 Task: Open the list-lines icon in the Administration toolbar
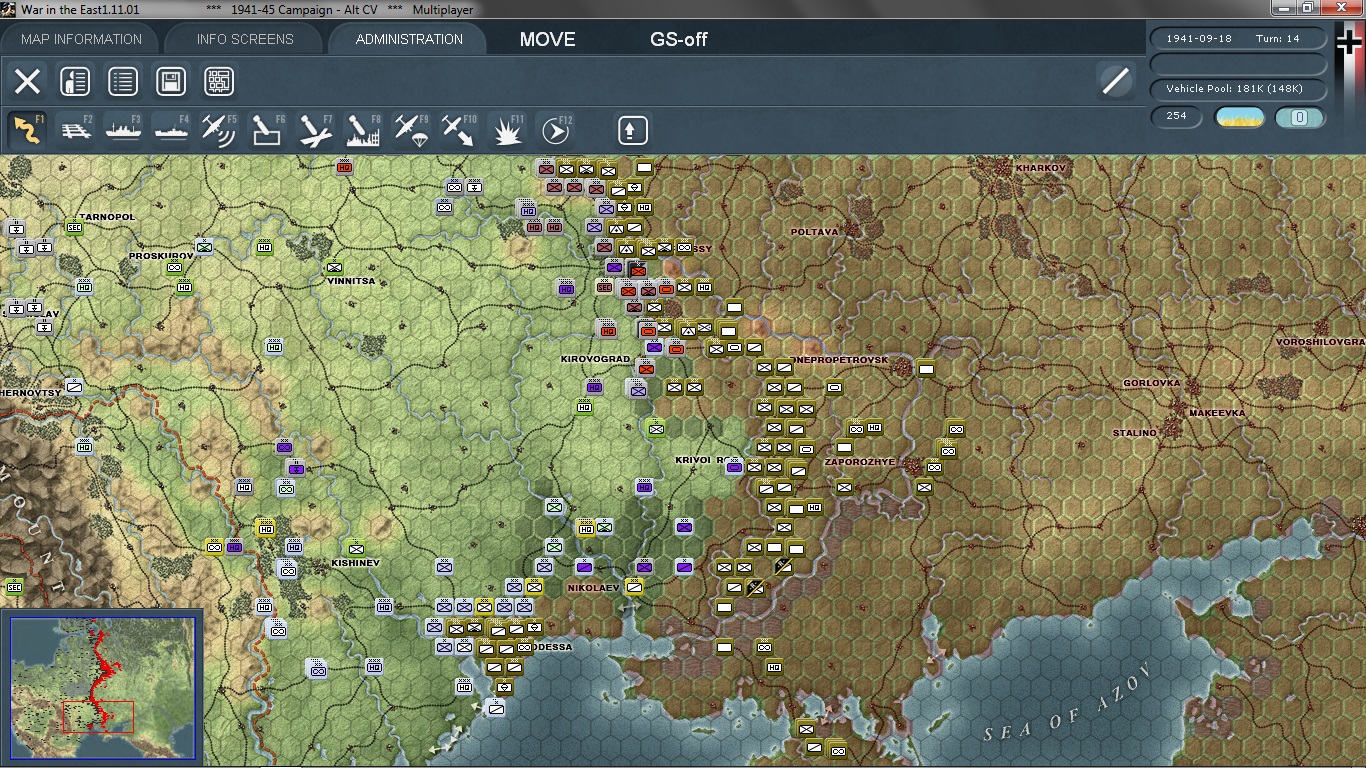(x=123, y=82)
